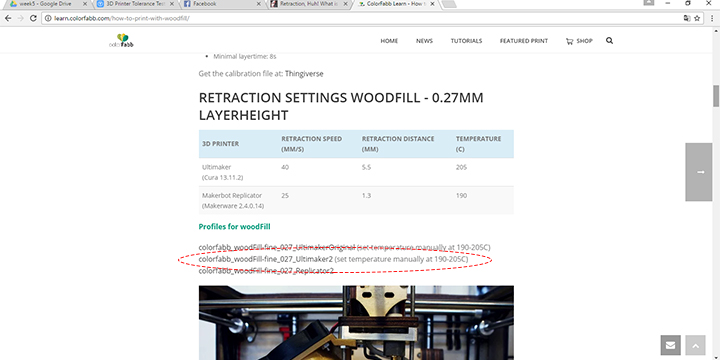Click the 3D PRINTER column header
Image resolution: width=720 pixels, height=360 pixels.
click(x=220, y=144)
